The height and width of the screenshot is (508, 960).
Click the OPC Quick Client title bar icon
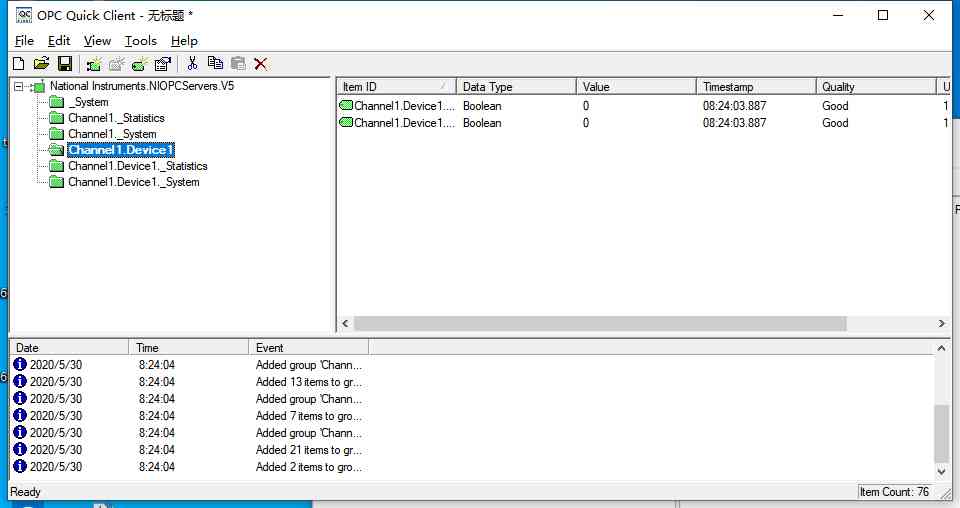click(24, 15)
